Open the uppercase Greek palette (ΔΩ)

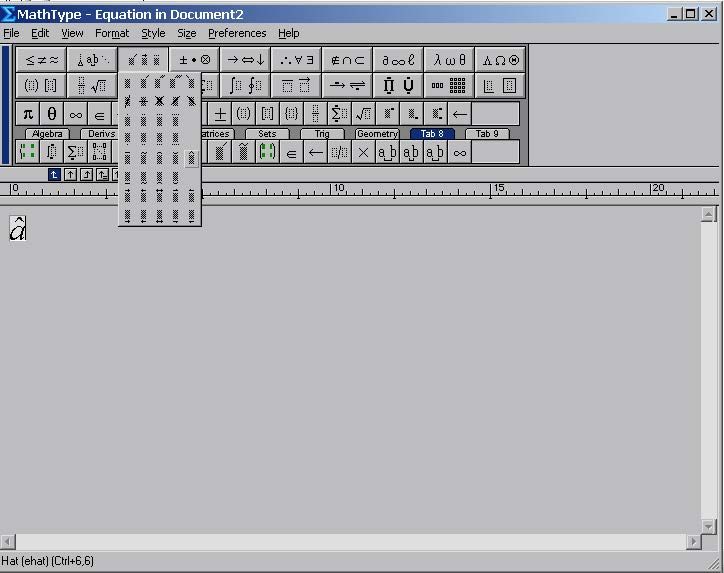[x=500, y=60]
